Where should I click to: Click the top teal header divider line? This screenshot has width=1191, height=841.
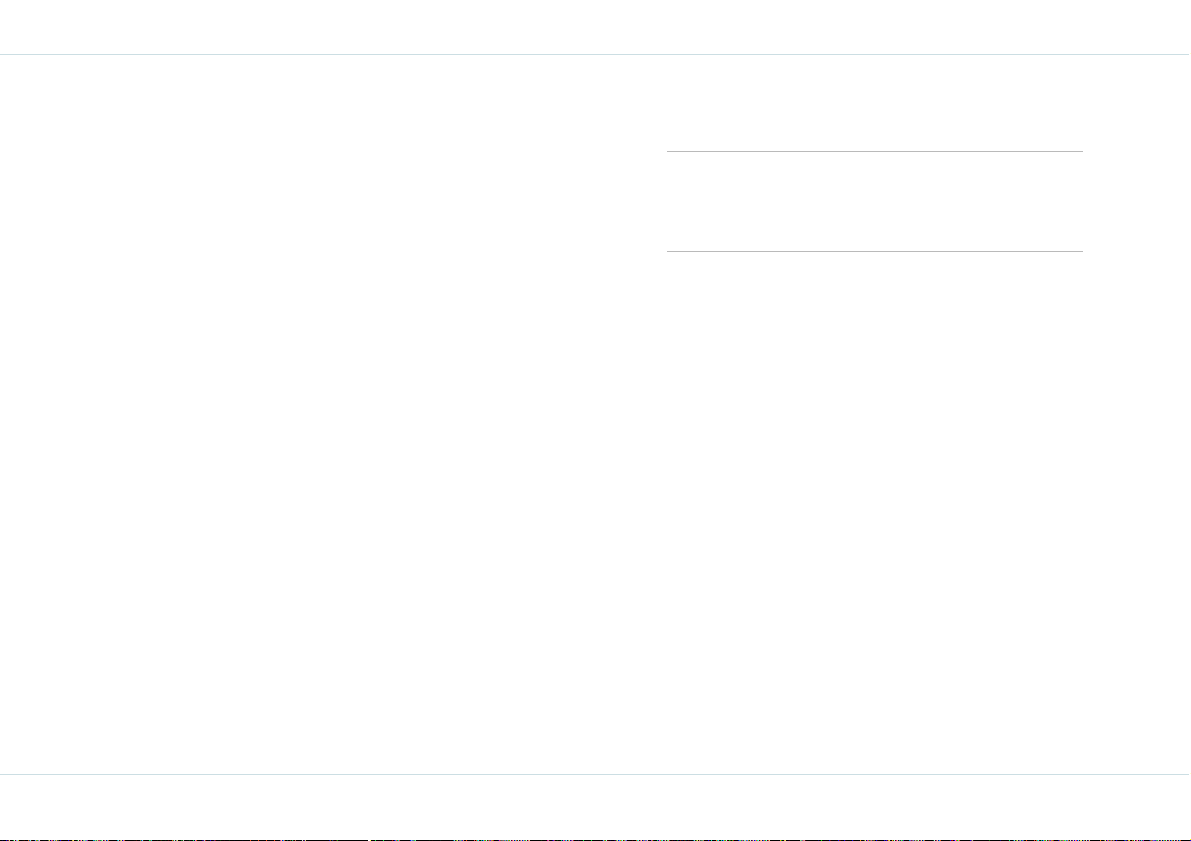[x=596, y=55]
